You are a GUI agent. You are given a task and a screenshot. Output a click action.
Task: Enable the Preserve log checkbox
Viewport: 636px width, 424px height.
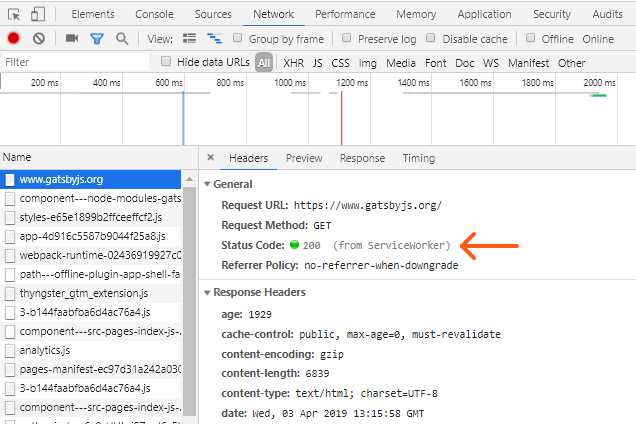[x=346, y=38]
